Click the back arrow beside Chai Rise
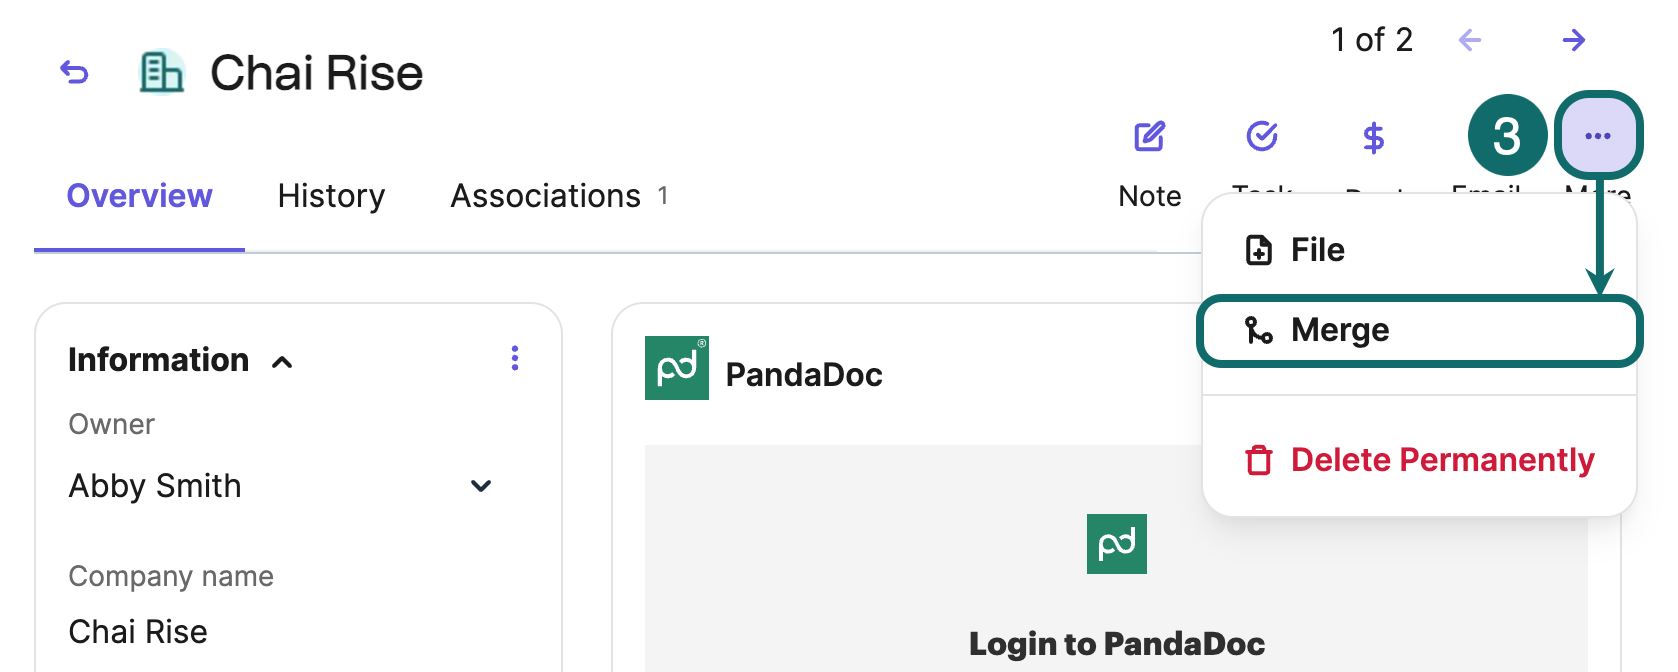The image size is (1678, 672). pyautogui.click(x=74, y=73)
